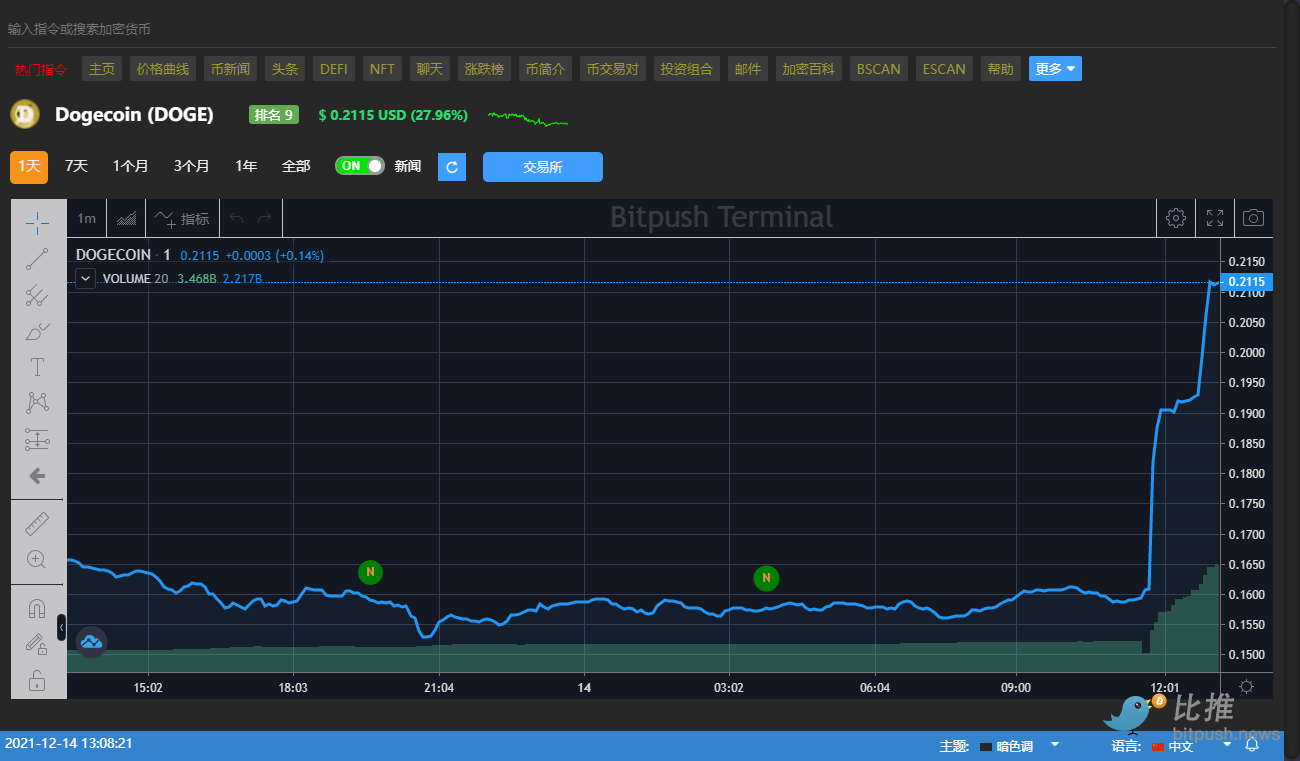Take a chart snapshot with camera icon

(x=1253, y=218)
